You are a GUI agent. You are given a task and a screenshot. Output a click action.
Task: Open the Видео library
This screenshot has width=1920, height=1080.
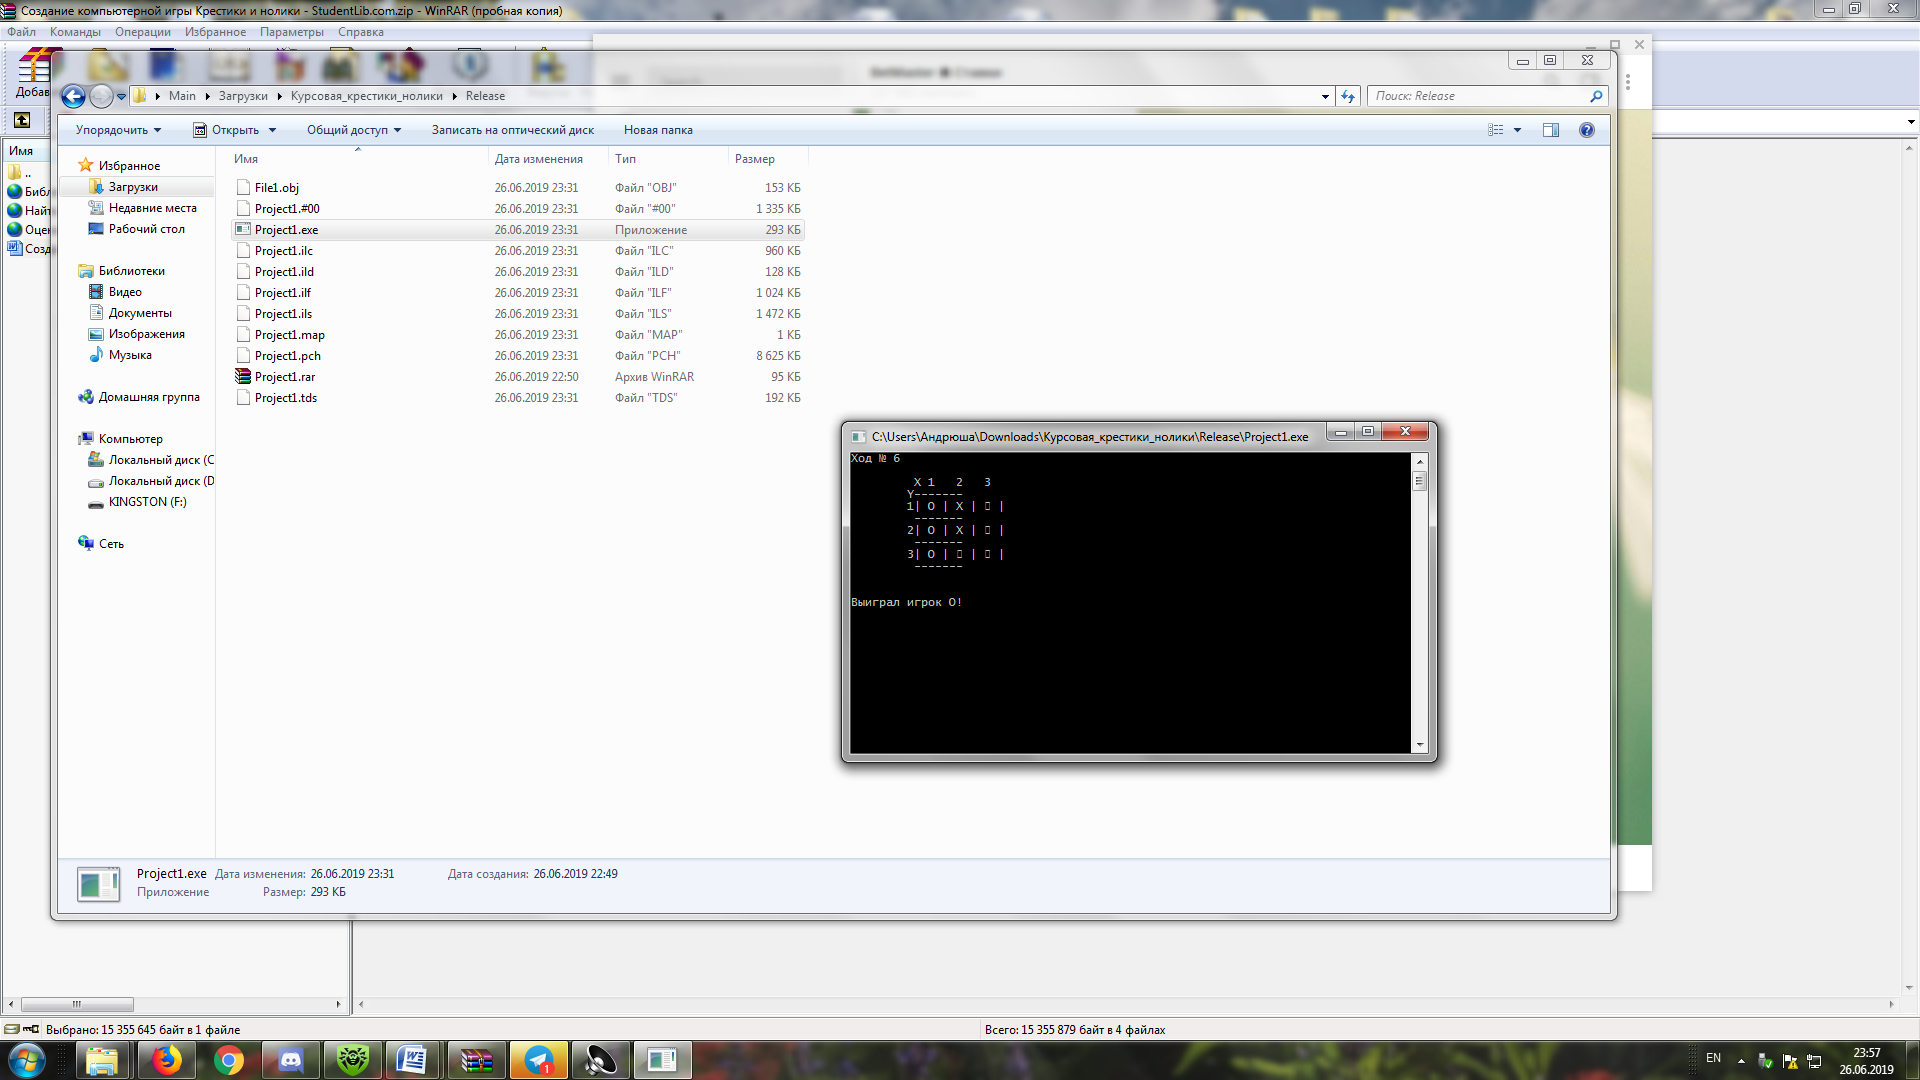pos(125,292)
